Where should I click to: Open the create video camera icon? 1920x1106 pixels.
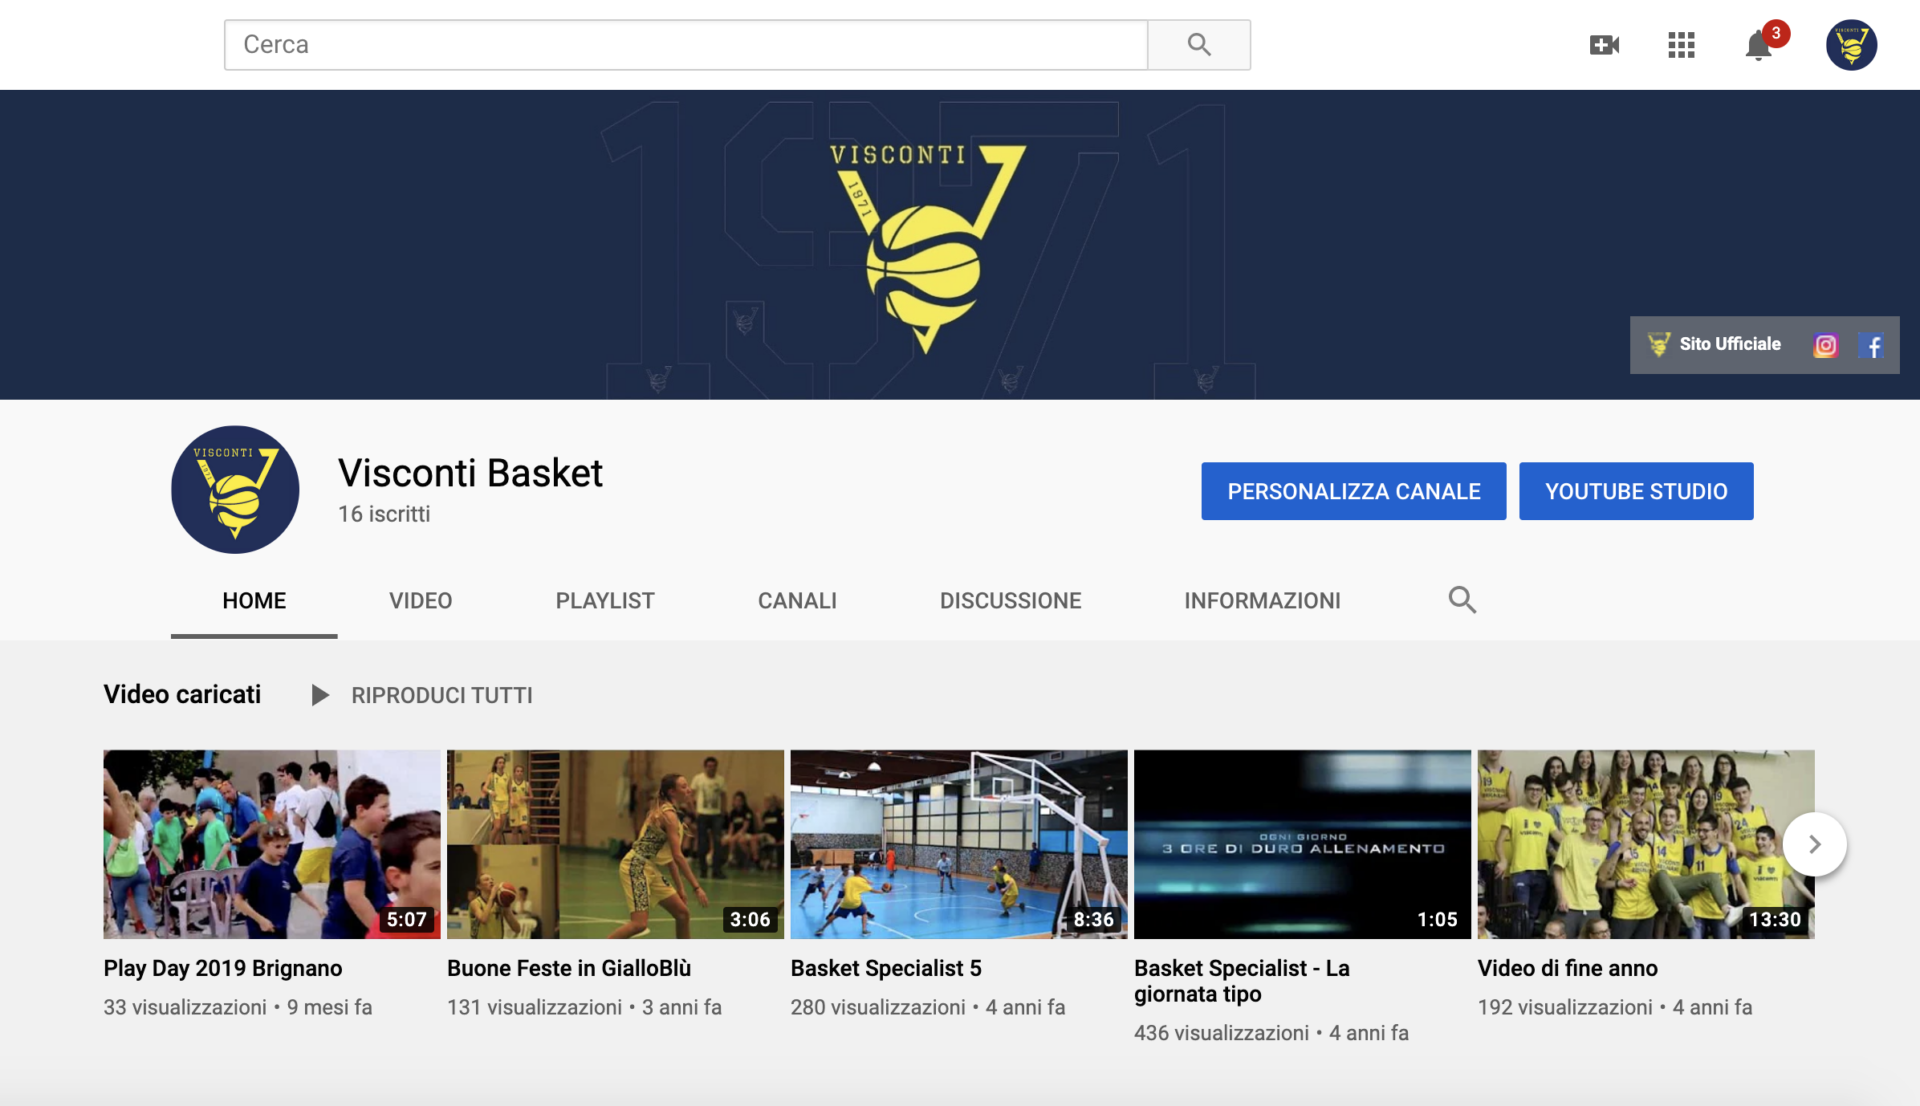tap(1604, 45)
